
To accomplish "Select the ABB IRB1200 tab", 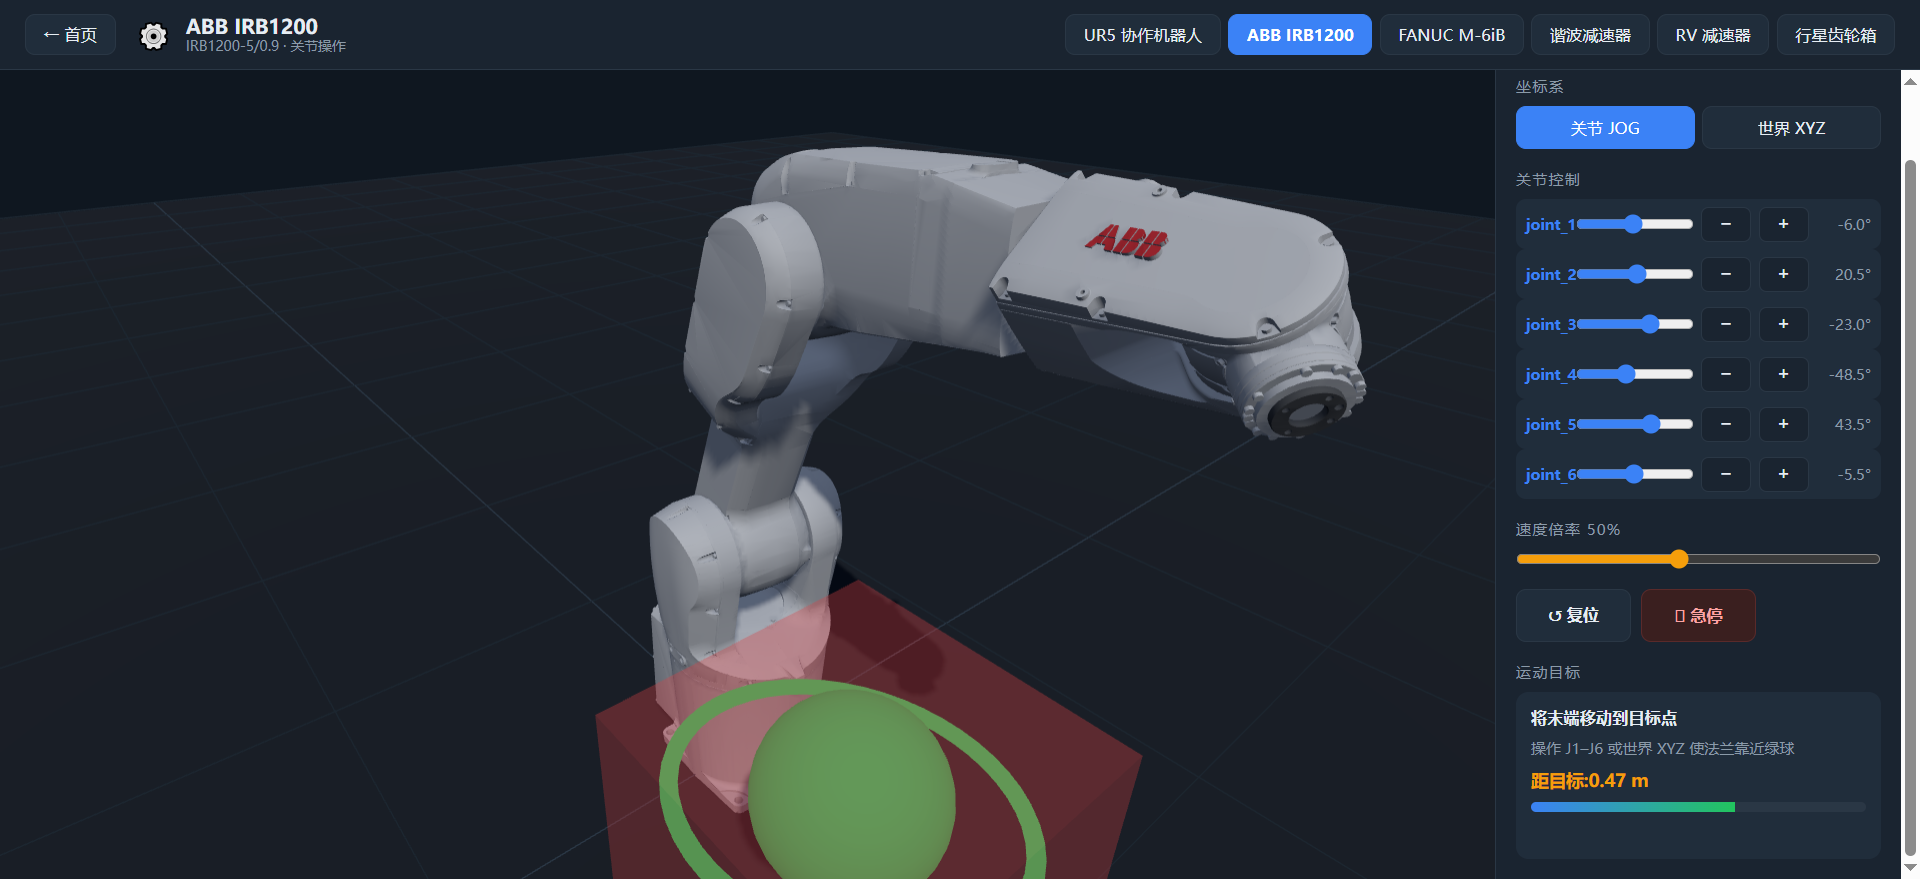I will [1300, 35].
